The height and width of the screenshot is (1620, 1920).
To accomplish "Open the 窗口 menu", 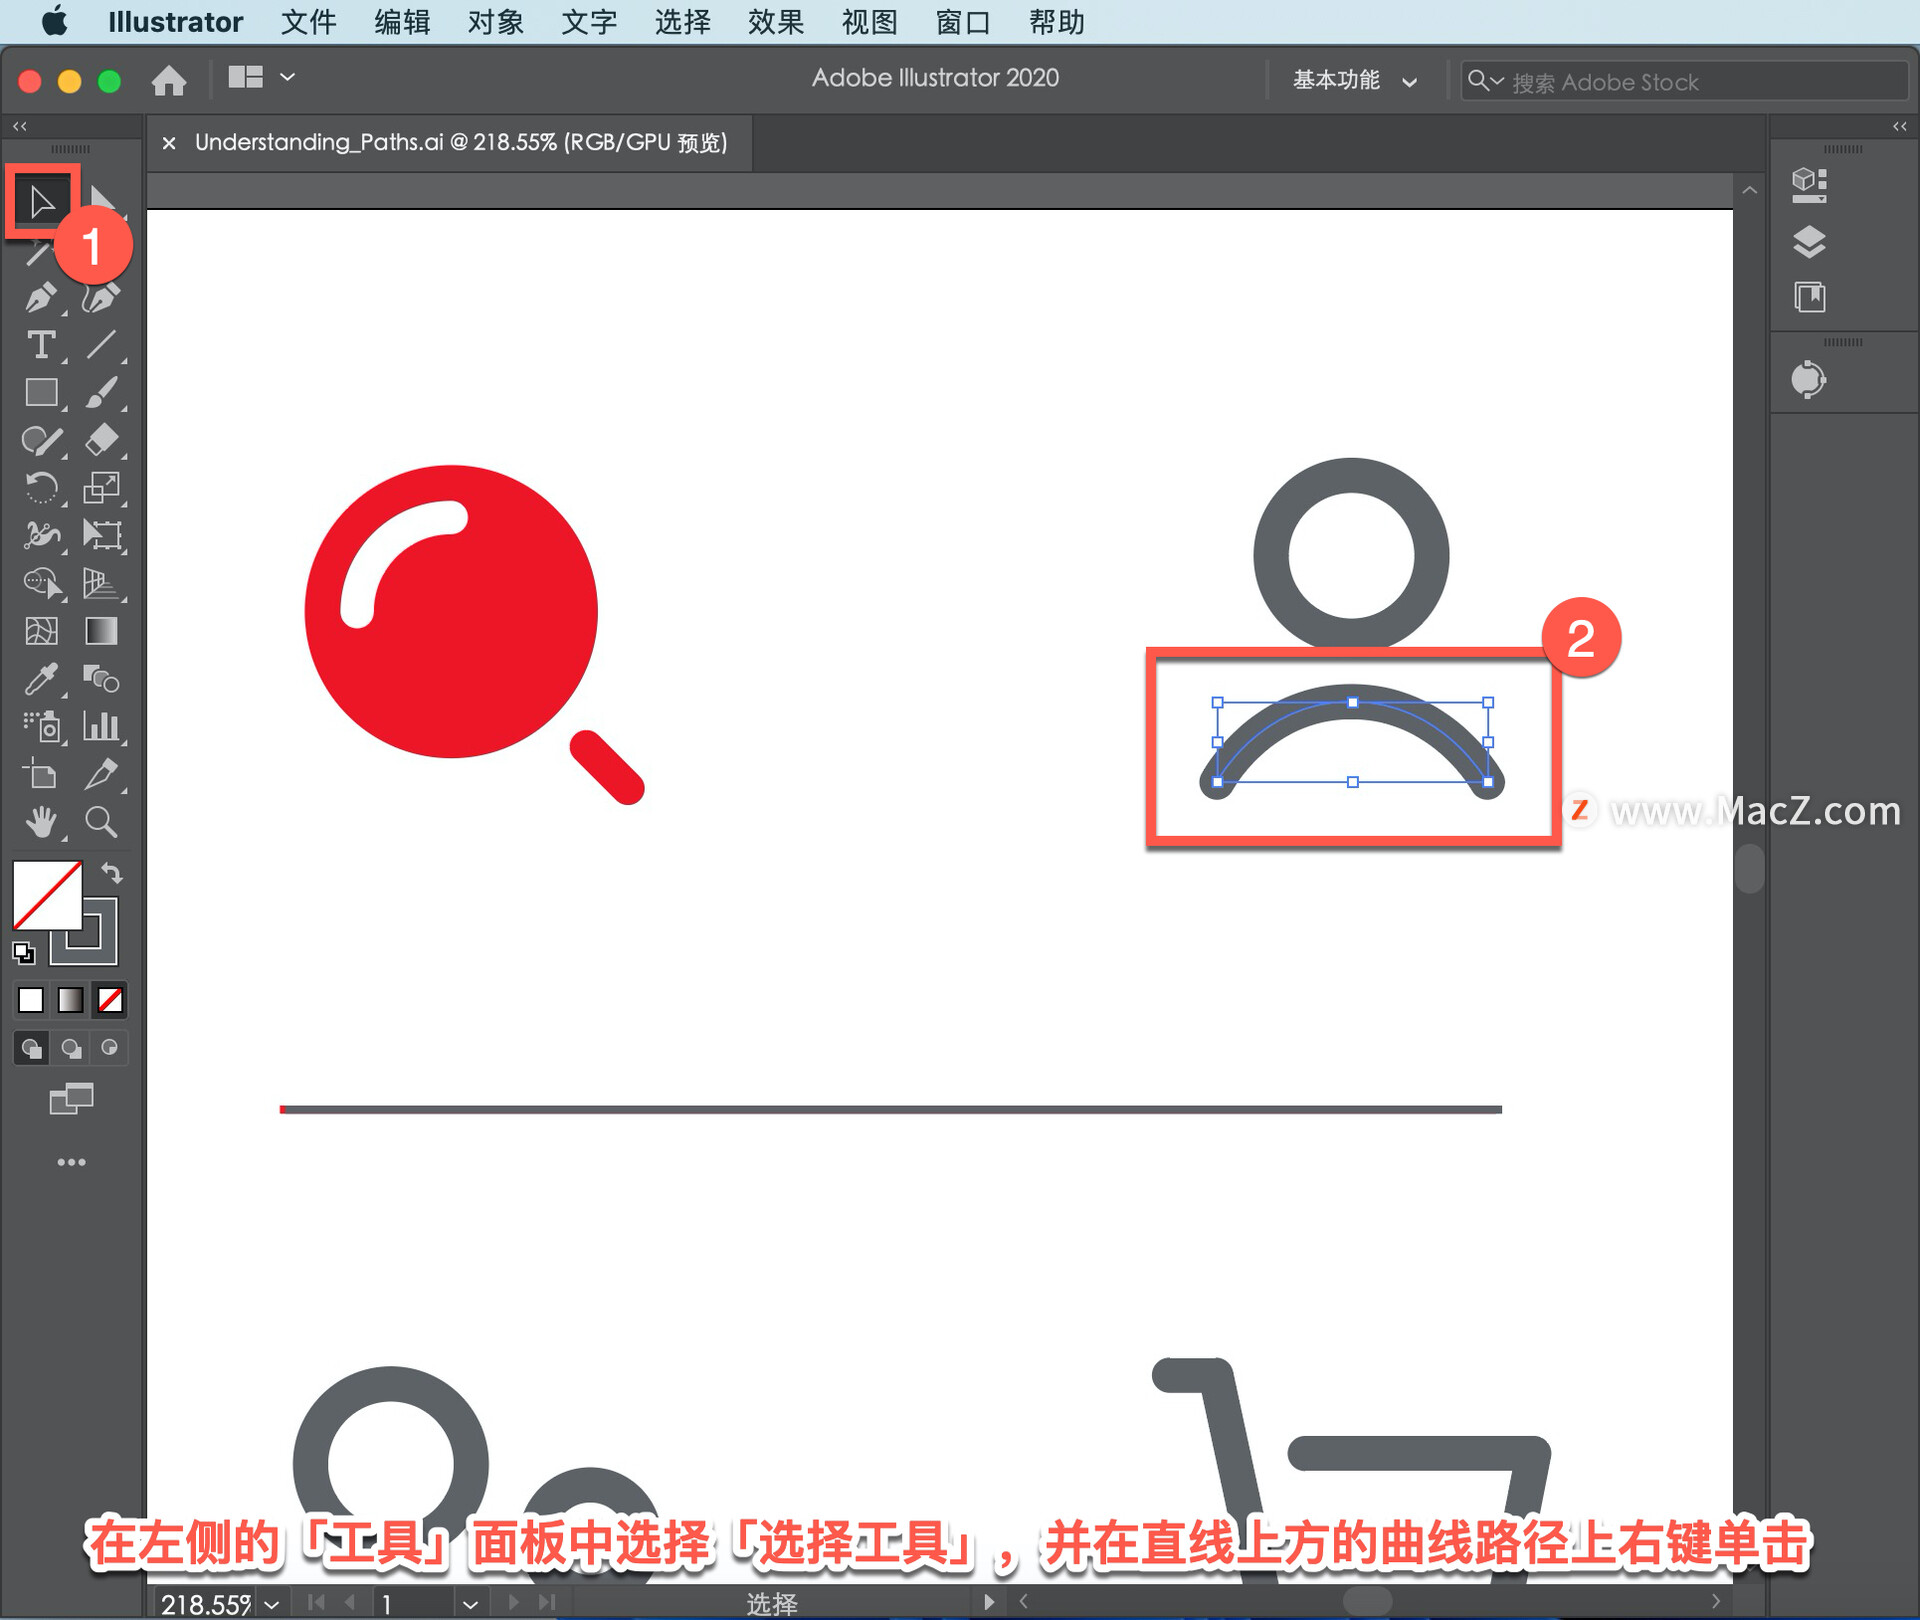I will 963,22.
